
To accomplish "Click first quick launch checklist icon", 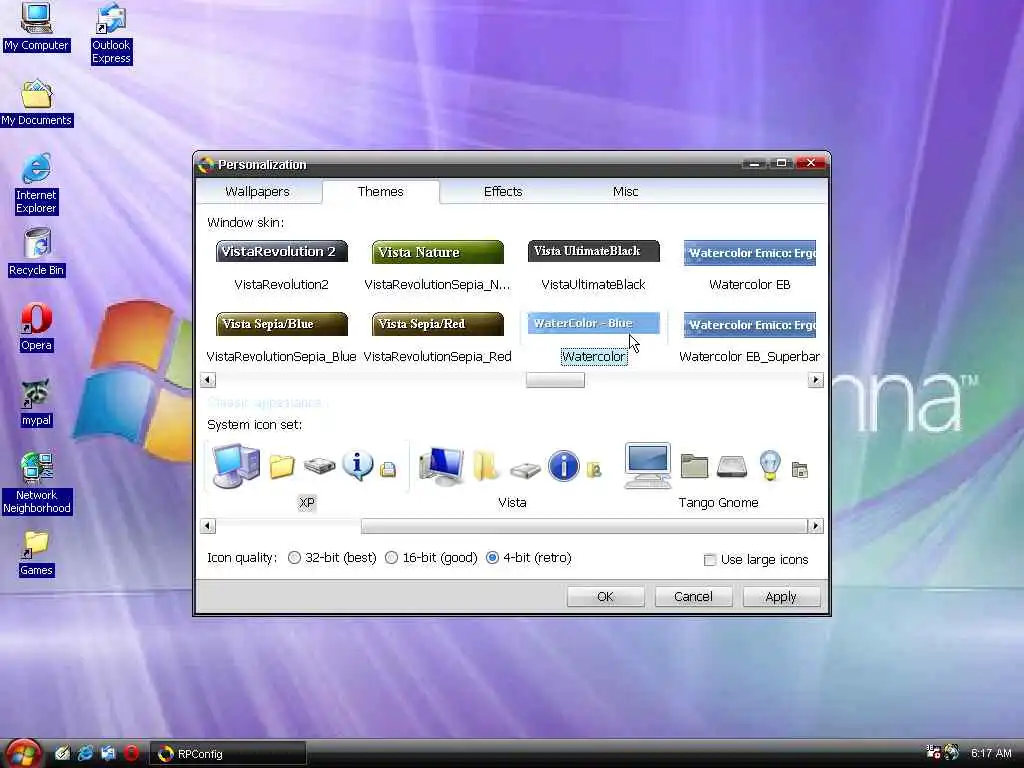I will click(x=62, y=753).
